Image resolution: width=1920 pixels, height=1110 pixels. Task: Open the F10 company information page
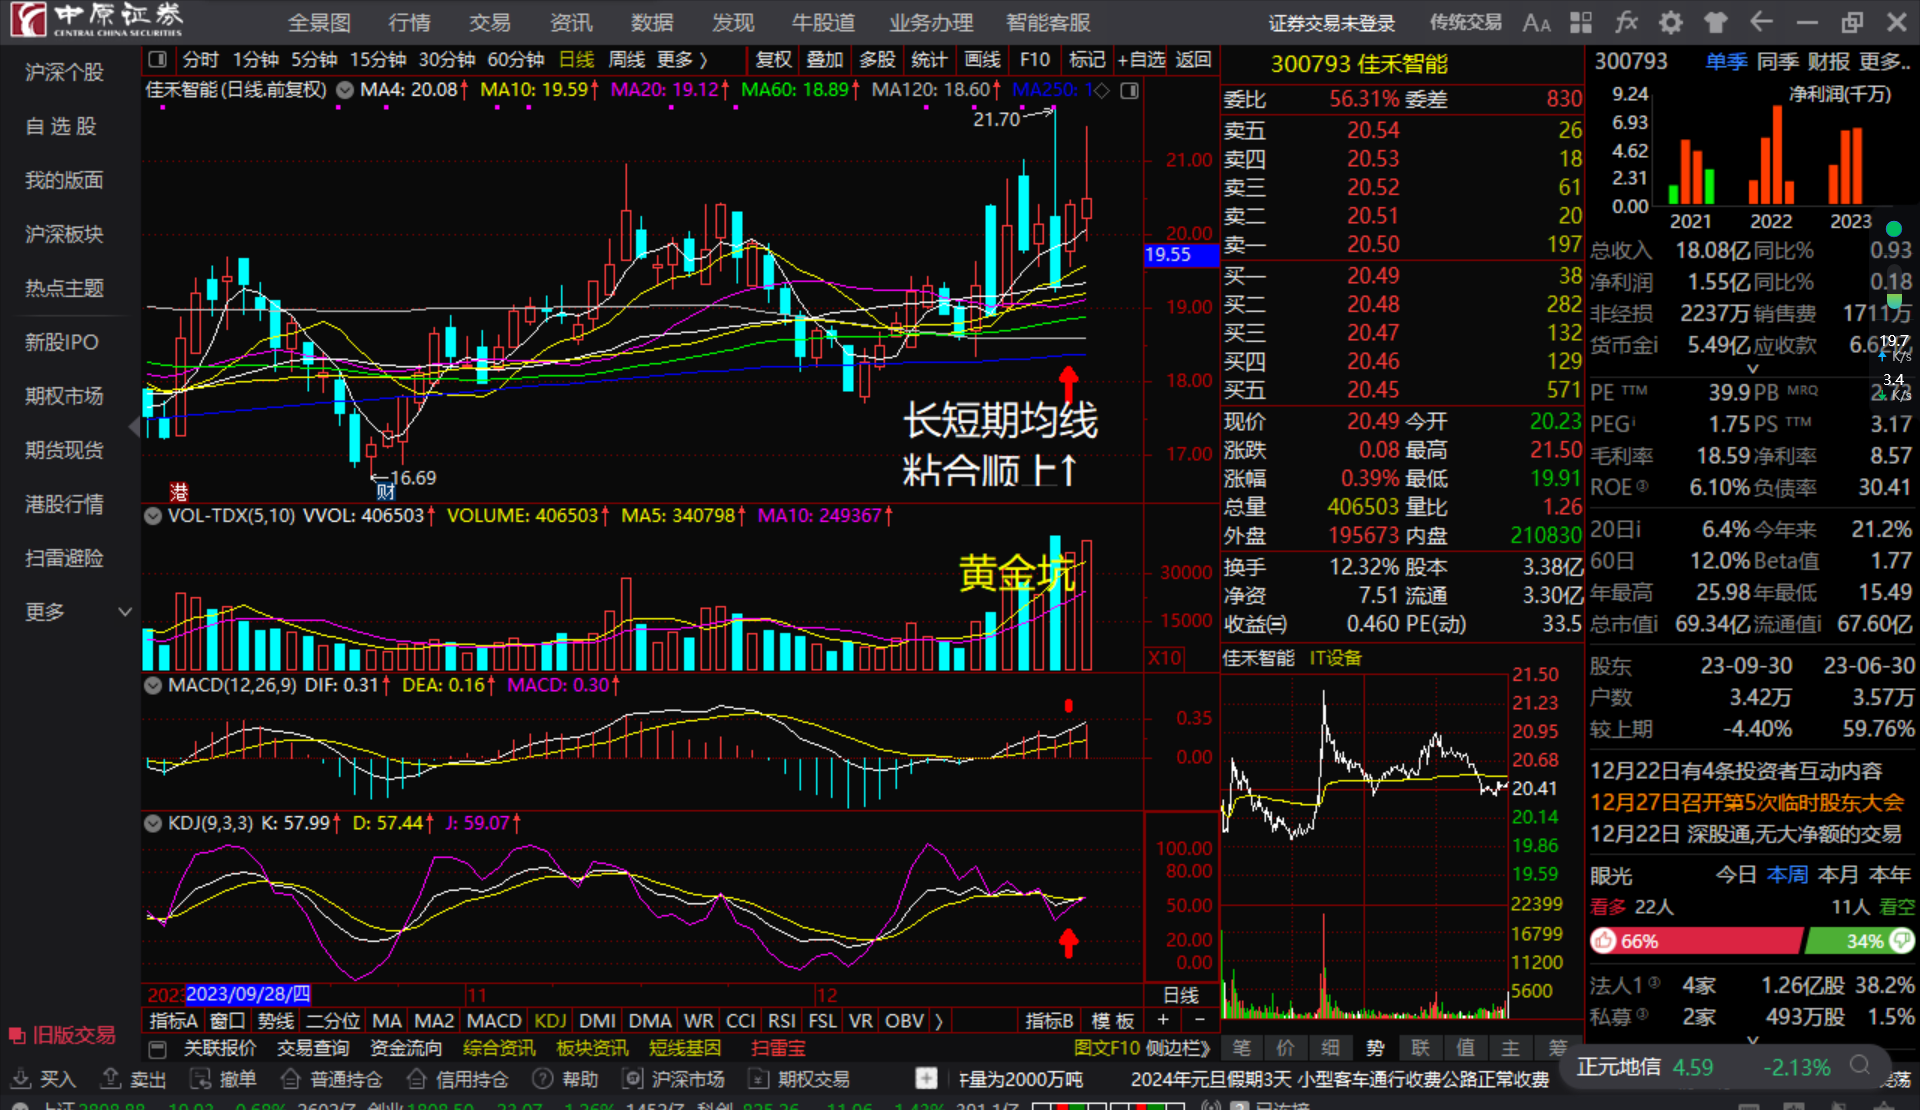[x=1034, y=59]
